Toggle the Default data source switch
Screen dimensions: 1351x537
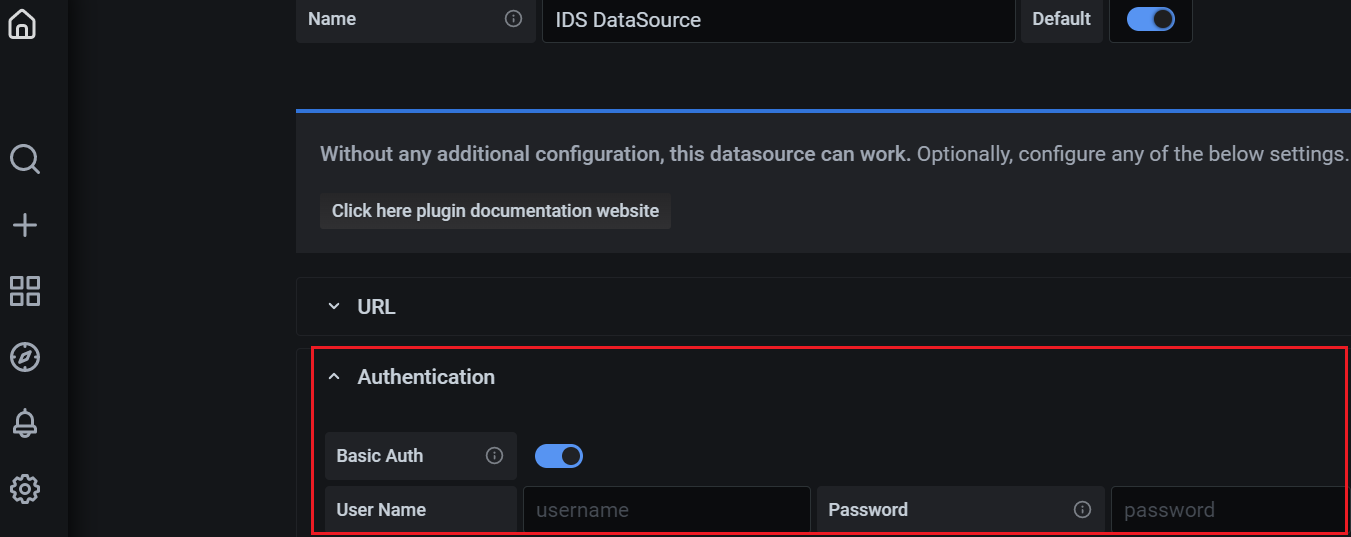[x=1150, y=19]
